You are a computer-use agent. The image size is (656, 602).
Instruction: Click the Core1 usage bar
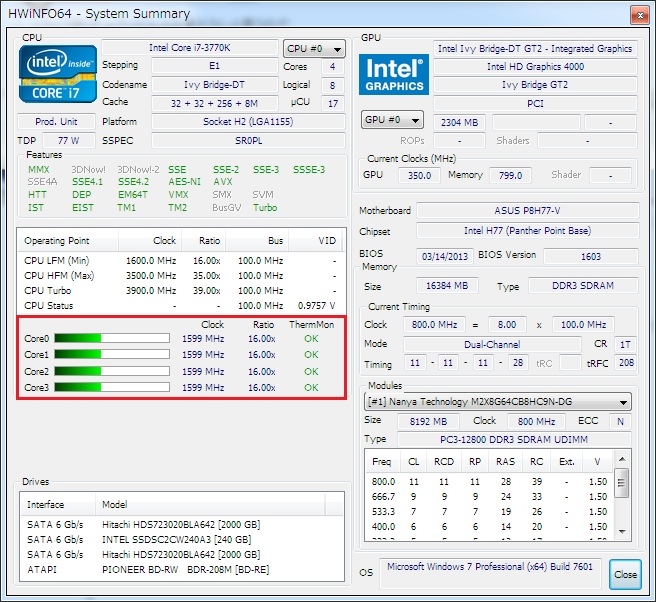[112, 354]
